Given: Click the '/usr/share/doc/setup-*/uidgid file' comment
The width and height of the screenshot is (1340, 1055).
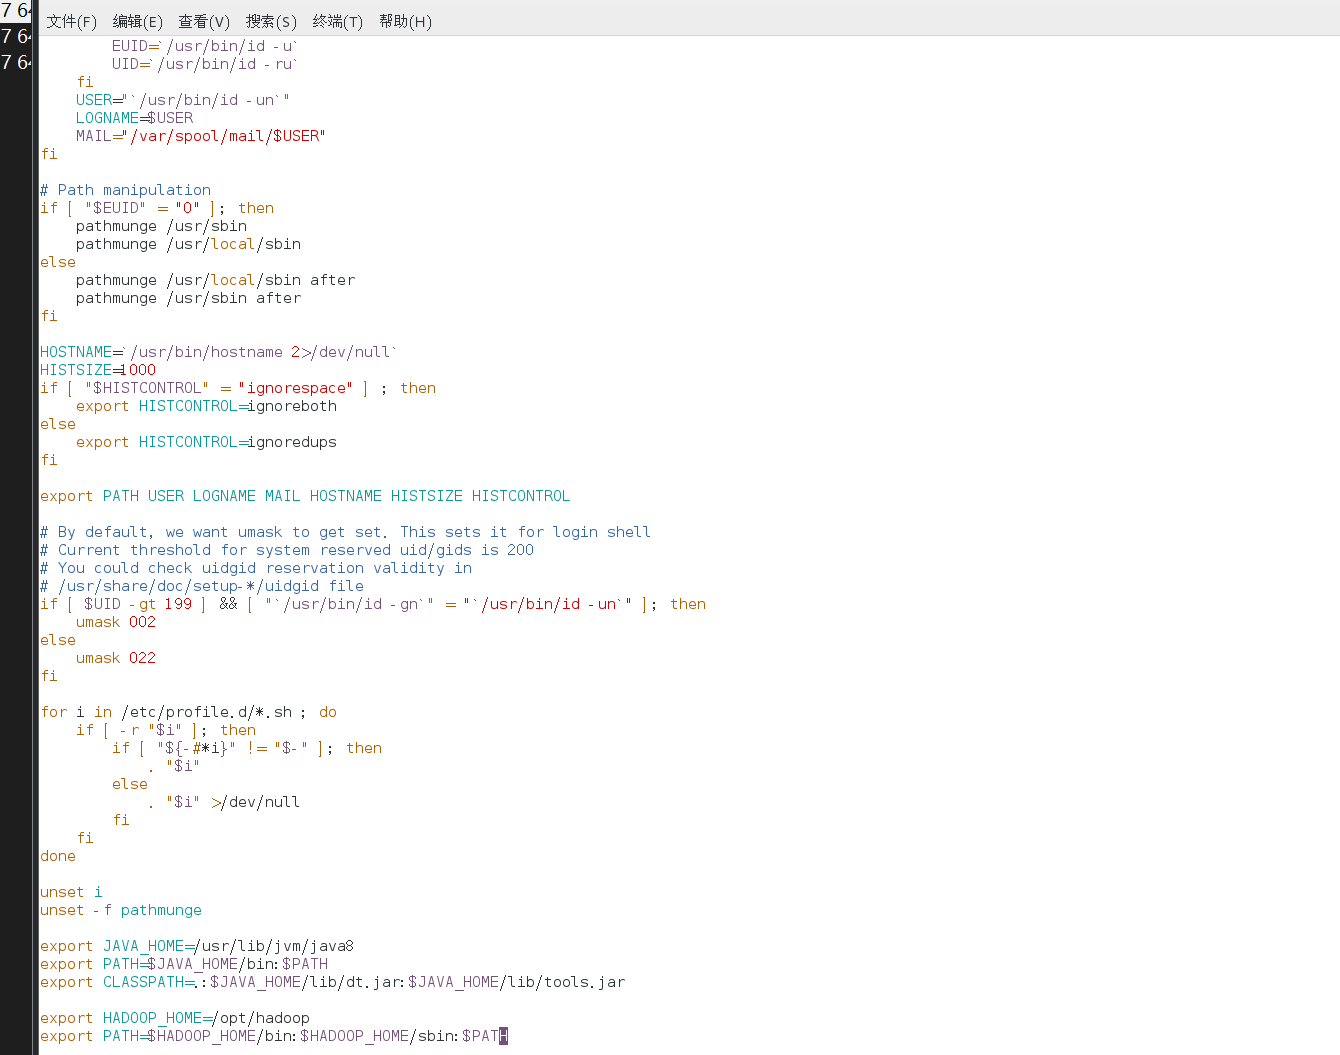Looking at the screenshot, I should [202, 586].
